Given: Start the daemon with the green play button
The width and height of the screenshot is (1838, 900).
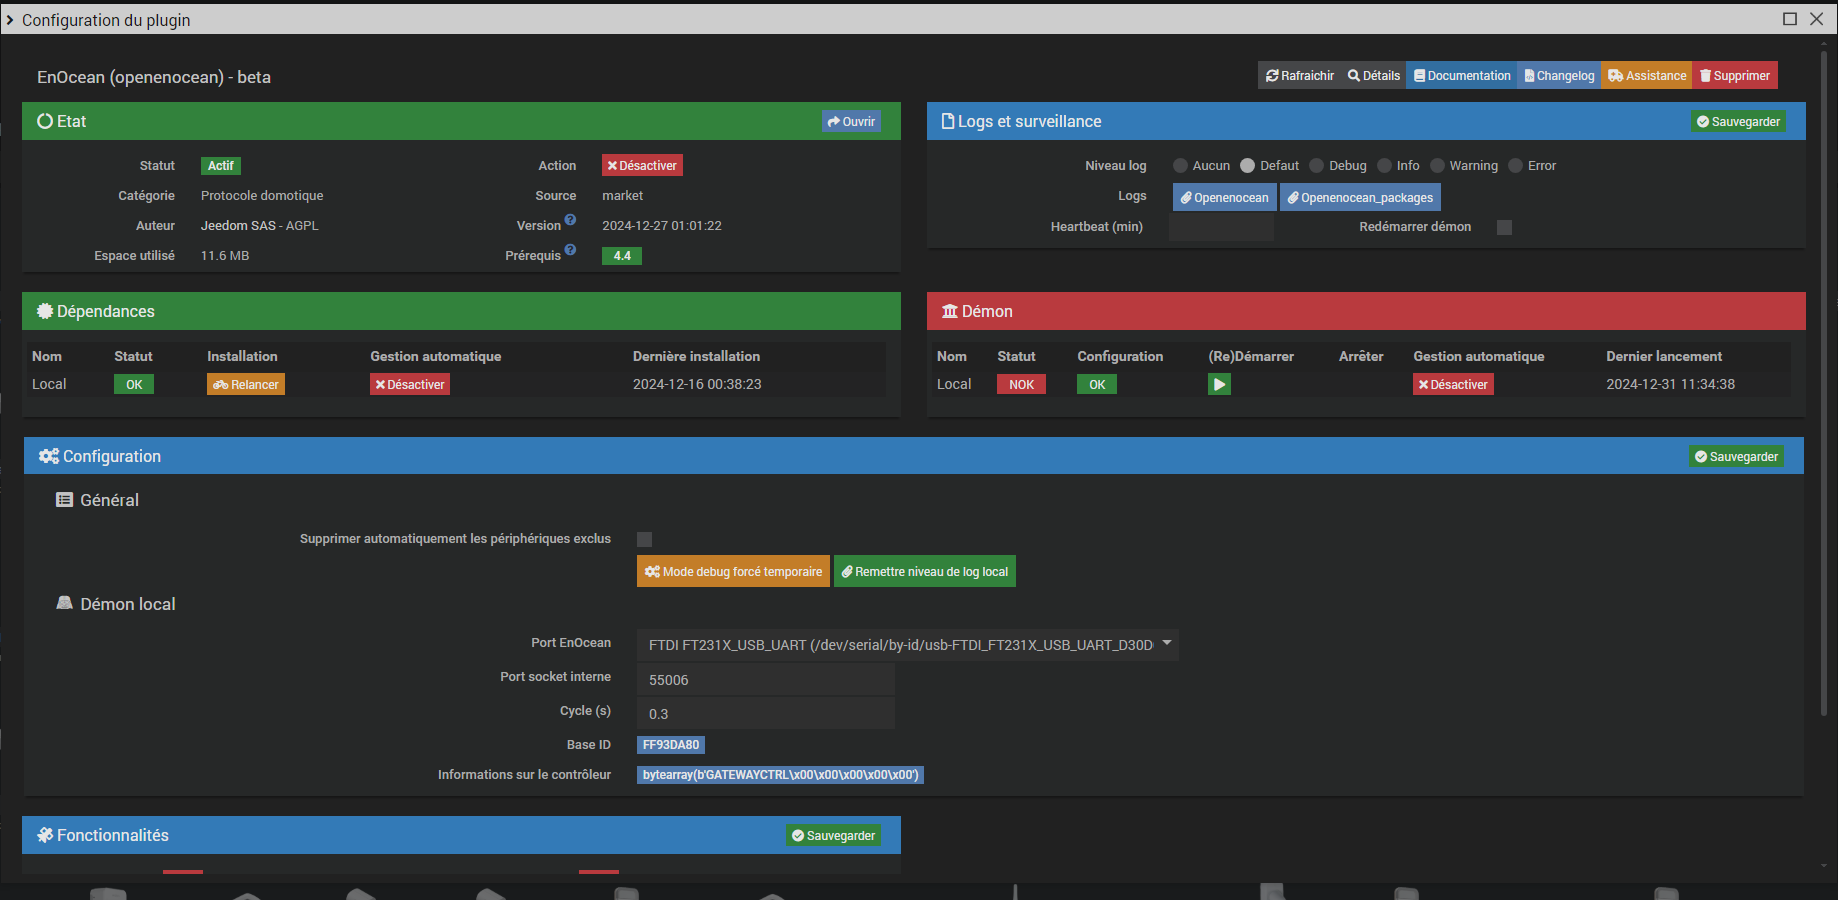Looking at the screenshot, I should (x=1218, y=384).
